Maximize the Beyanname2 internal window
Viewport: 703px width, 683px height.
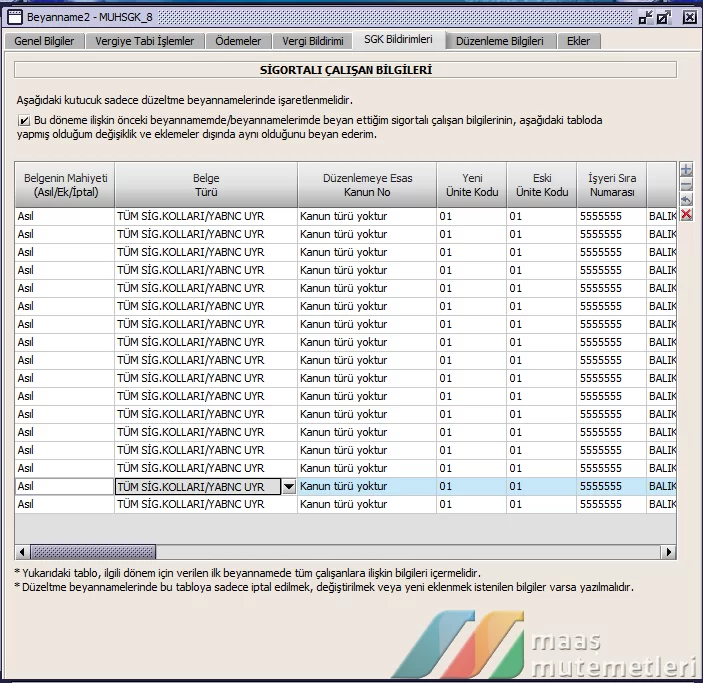tap(663, 17)
